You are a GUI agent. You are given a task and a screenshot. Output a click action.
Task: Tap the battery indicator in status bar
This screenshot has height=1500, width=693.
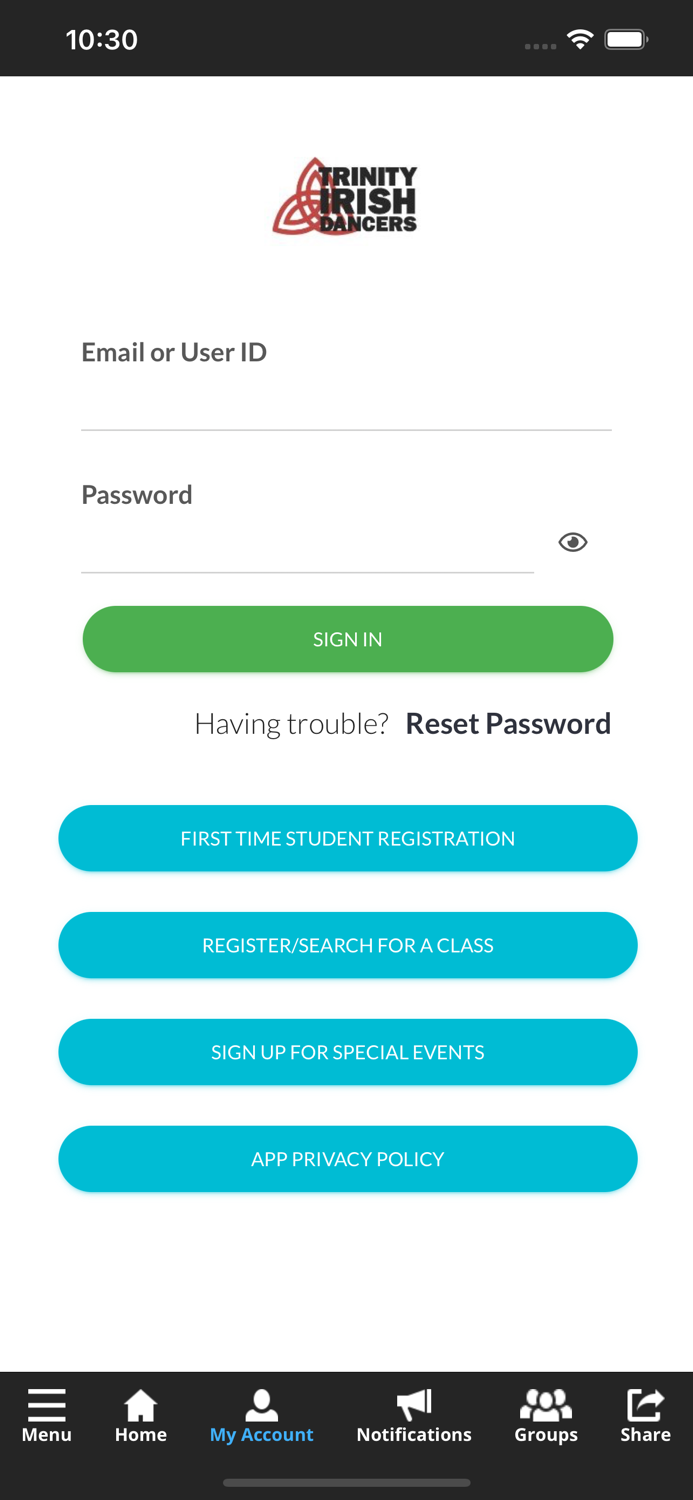pos(626,39)
